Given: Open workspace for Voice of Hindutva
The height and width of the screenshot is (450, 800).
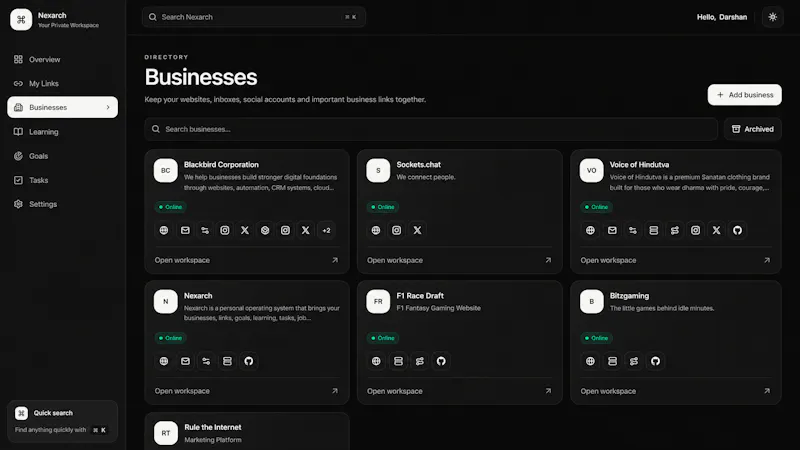Looking at the screenshot, I should pos(675,260).
